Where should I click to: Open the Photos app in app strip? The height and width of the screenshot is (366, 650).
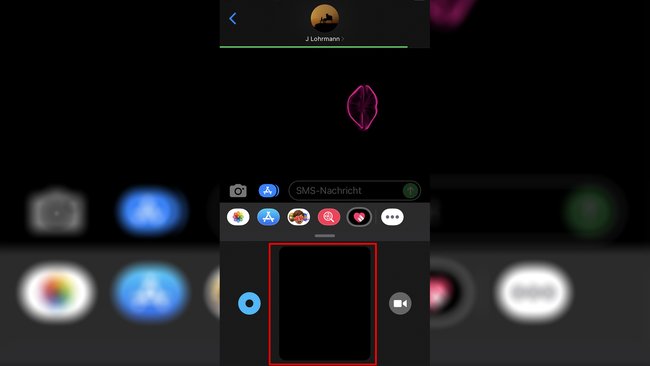coord(238,217)
